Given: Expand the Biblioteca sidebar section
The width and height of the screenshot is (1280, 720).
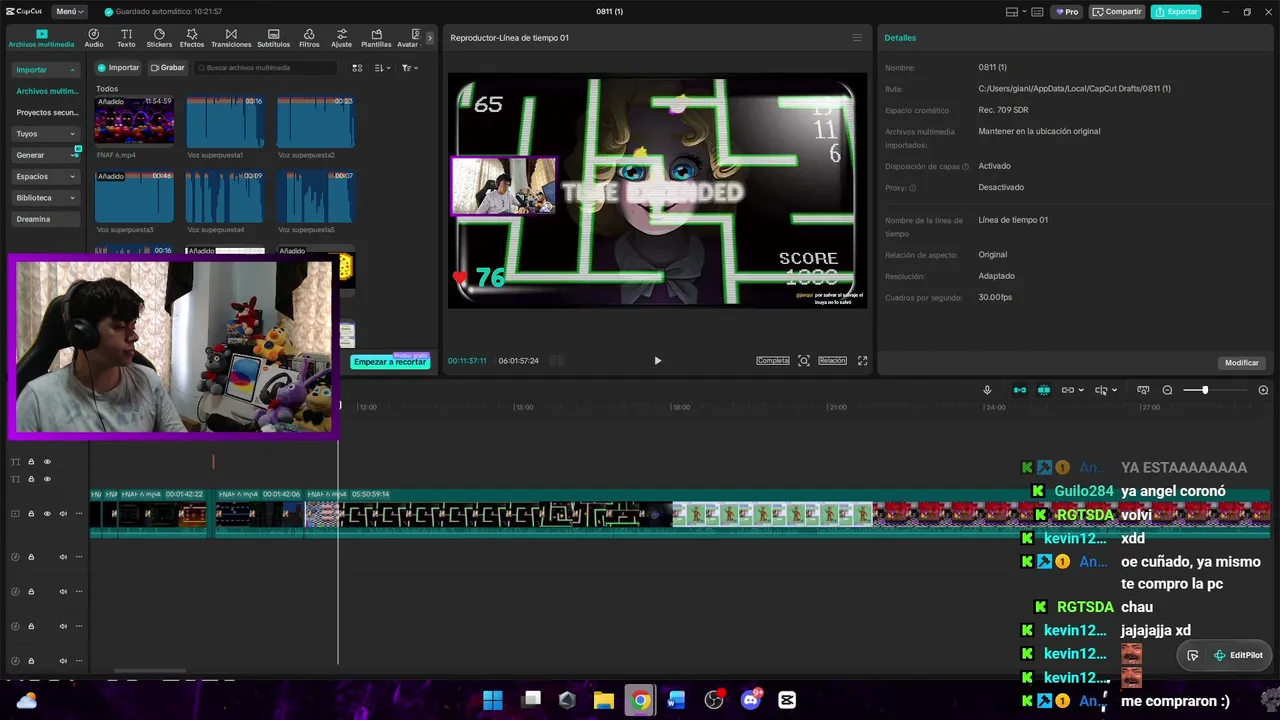Looking at the screenshot, I should [x=46, y=198].
